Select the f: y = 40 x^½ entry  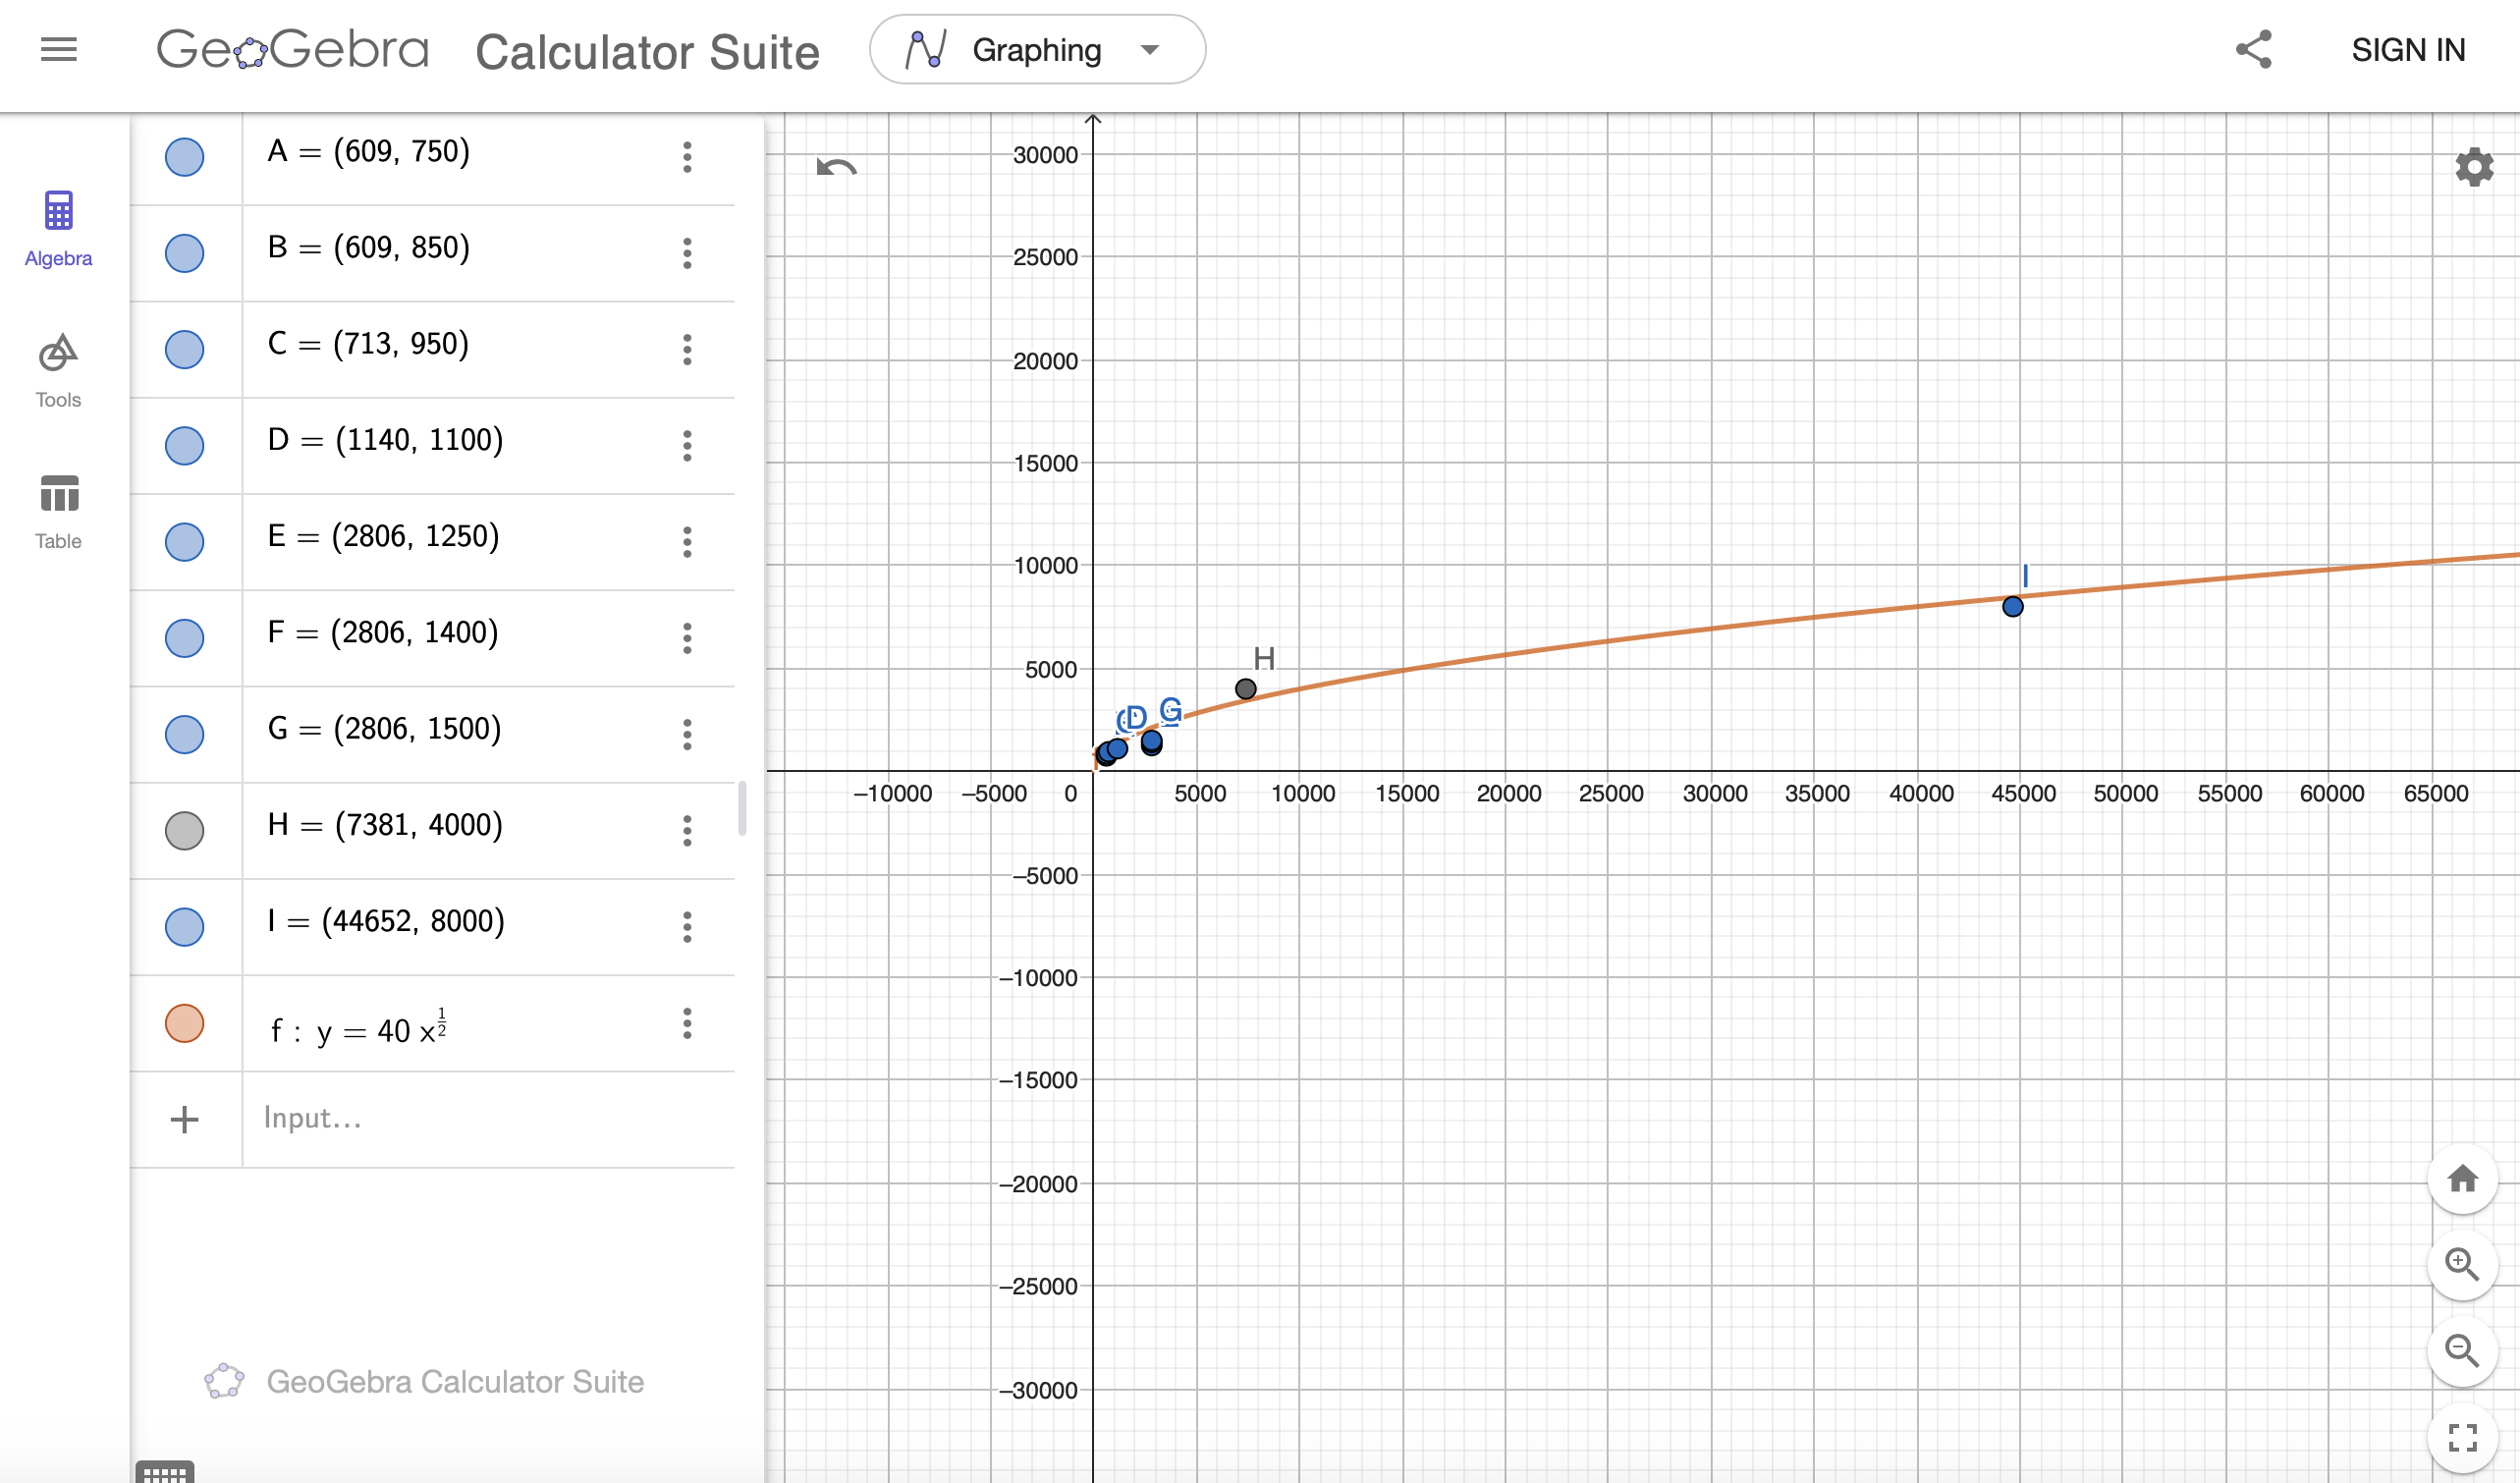(488, 1023)
